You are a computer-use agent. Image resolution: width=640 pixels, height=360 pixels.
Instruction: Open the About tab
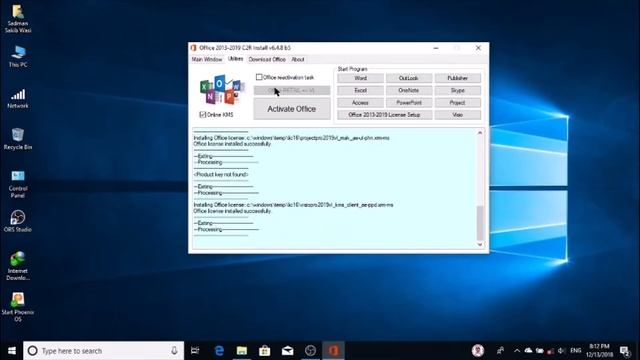click(298, 60)
